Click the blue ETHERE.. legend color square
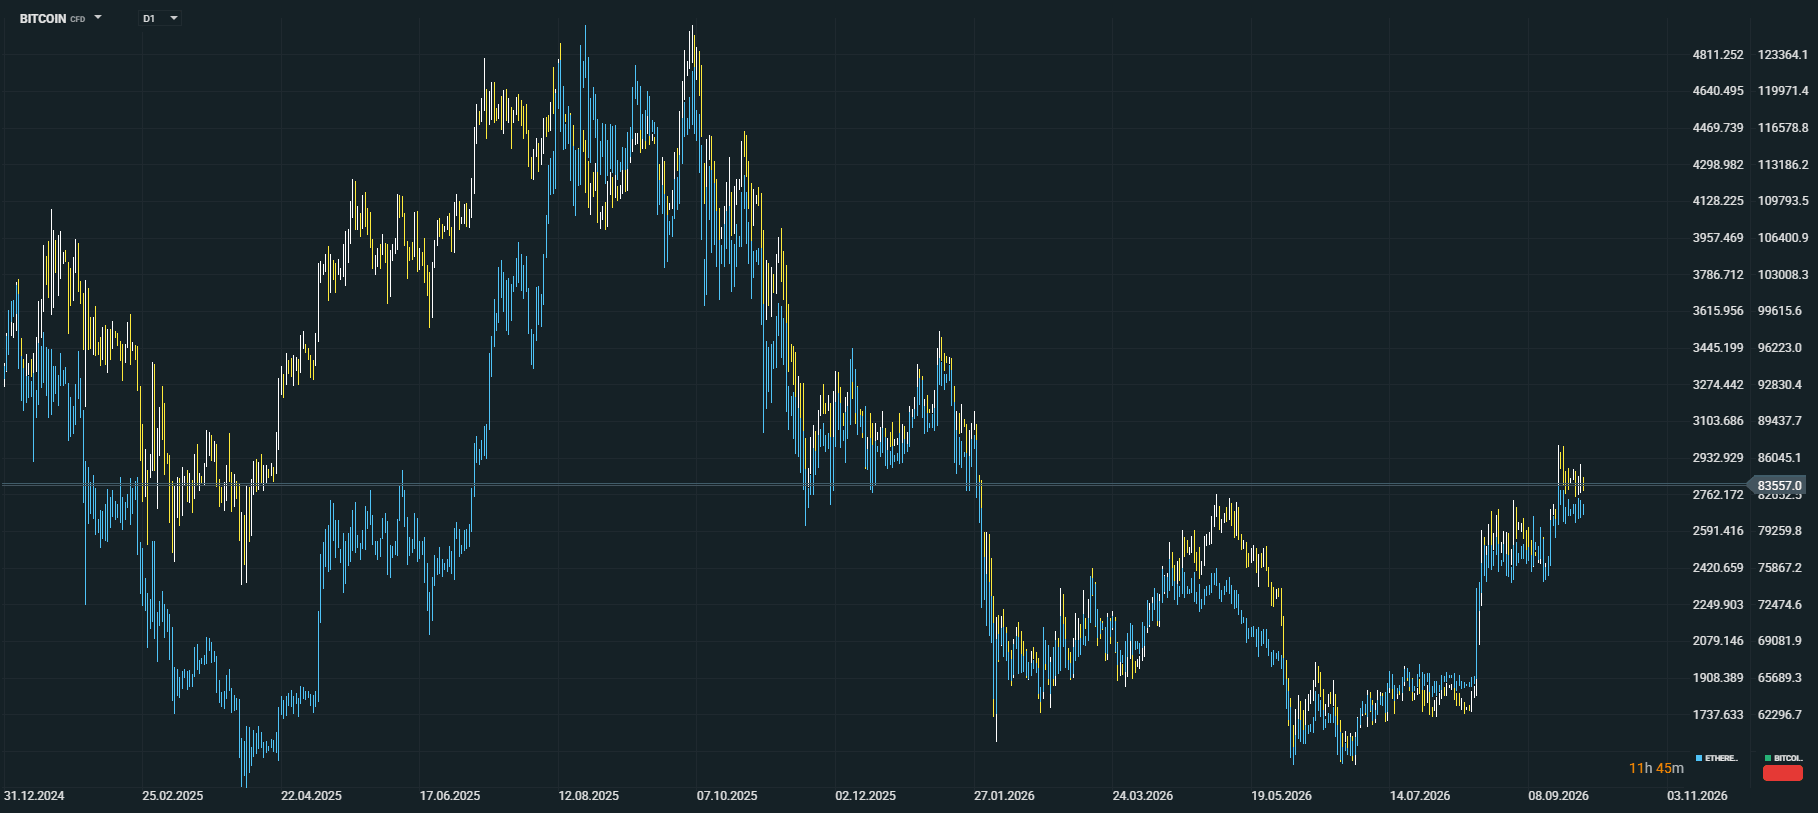Image resolution: width=1818 pixels, height=813 pixels. (x=1699, y=758)
